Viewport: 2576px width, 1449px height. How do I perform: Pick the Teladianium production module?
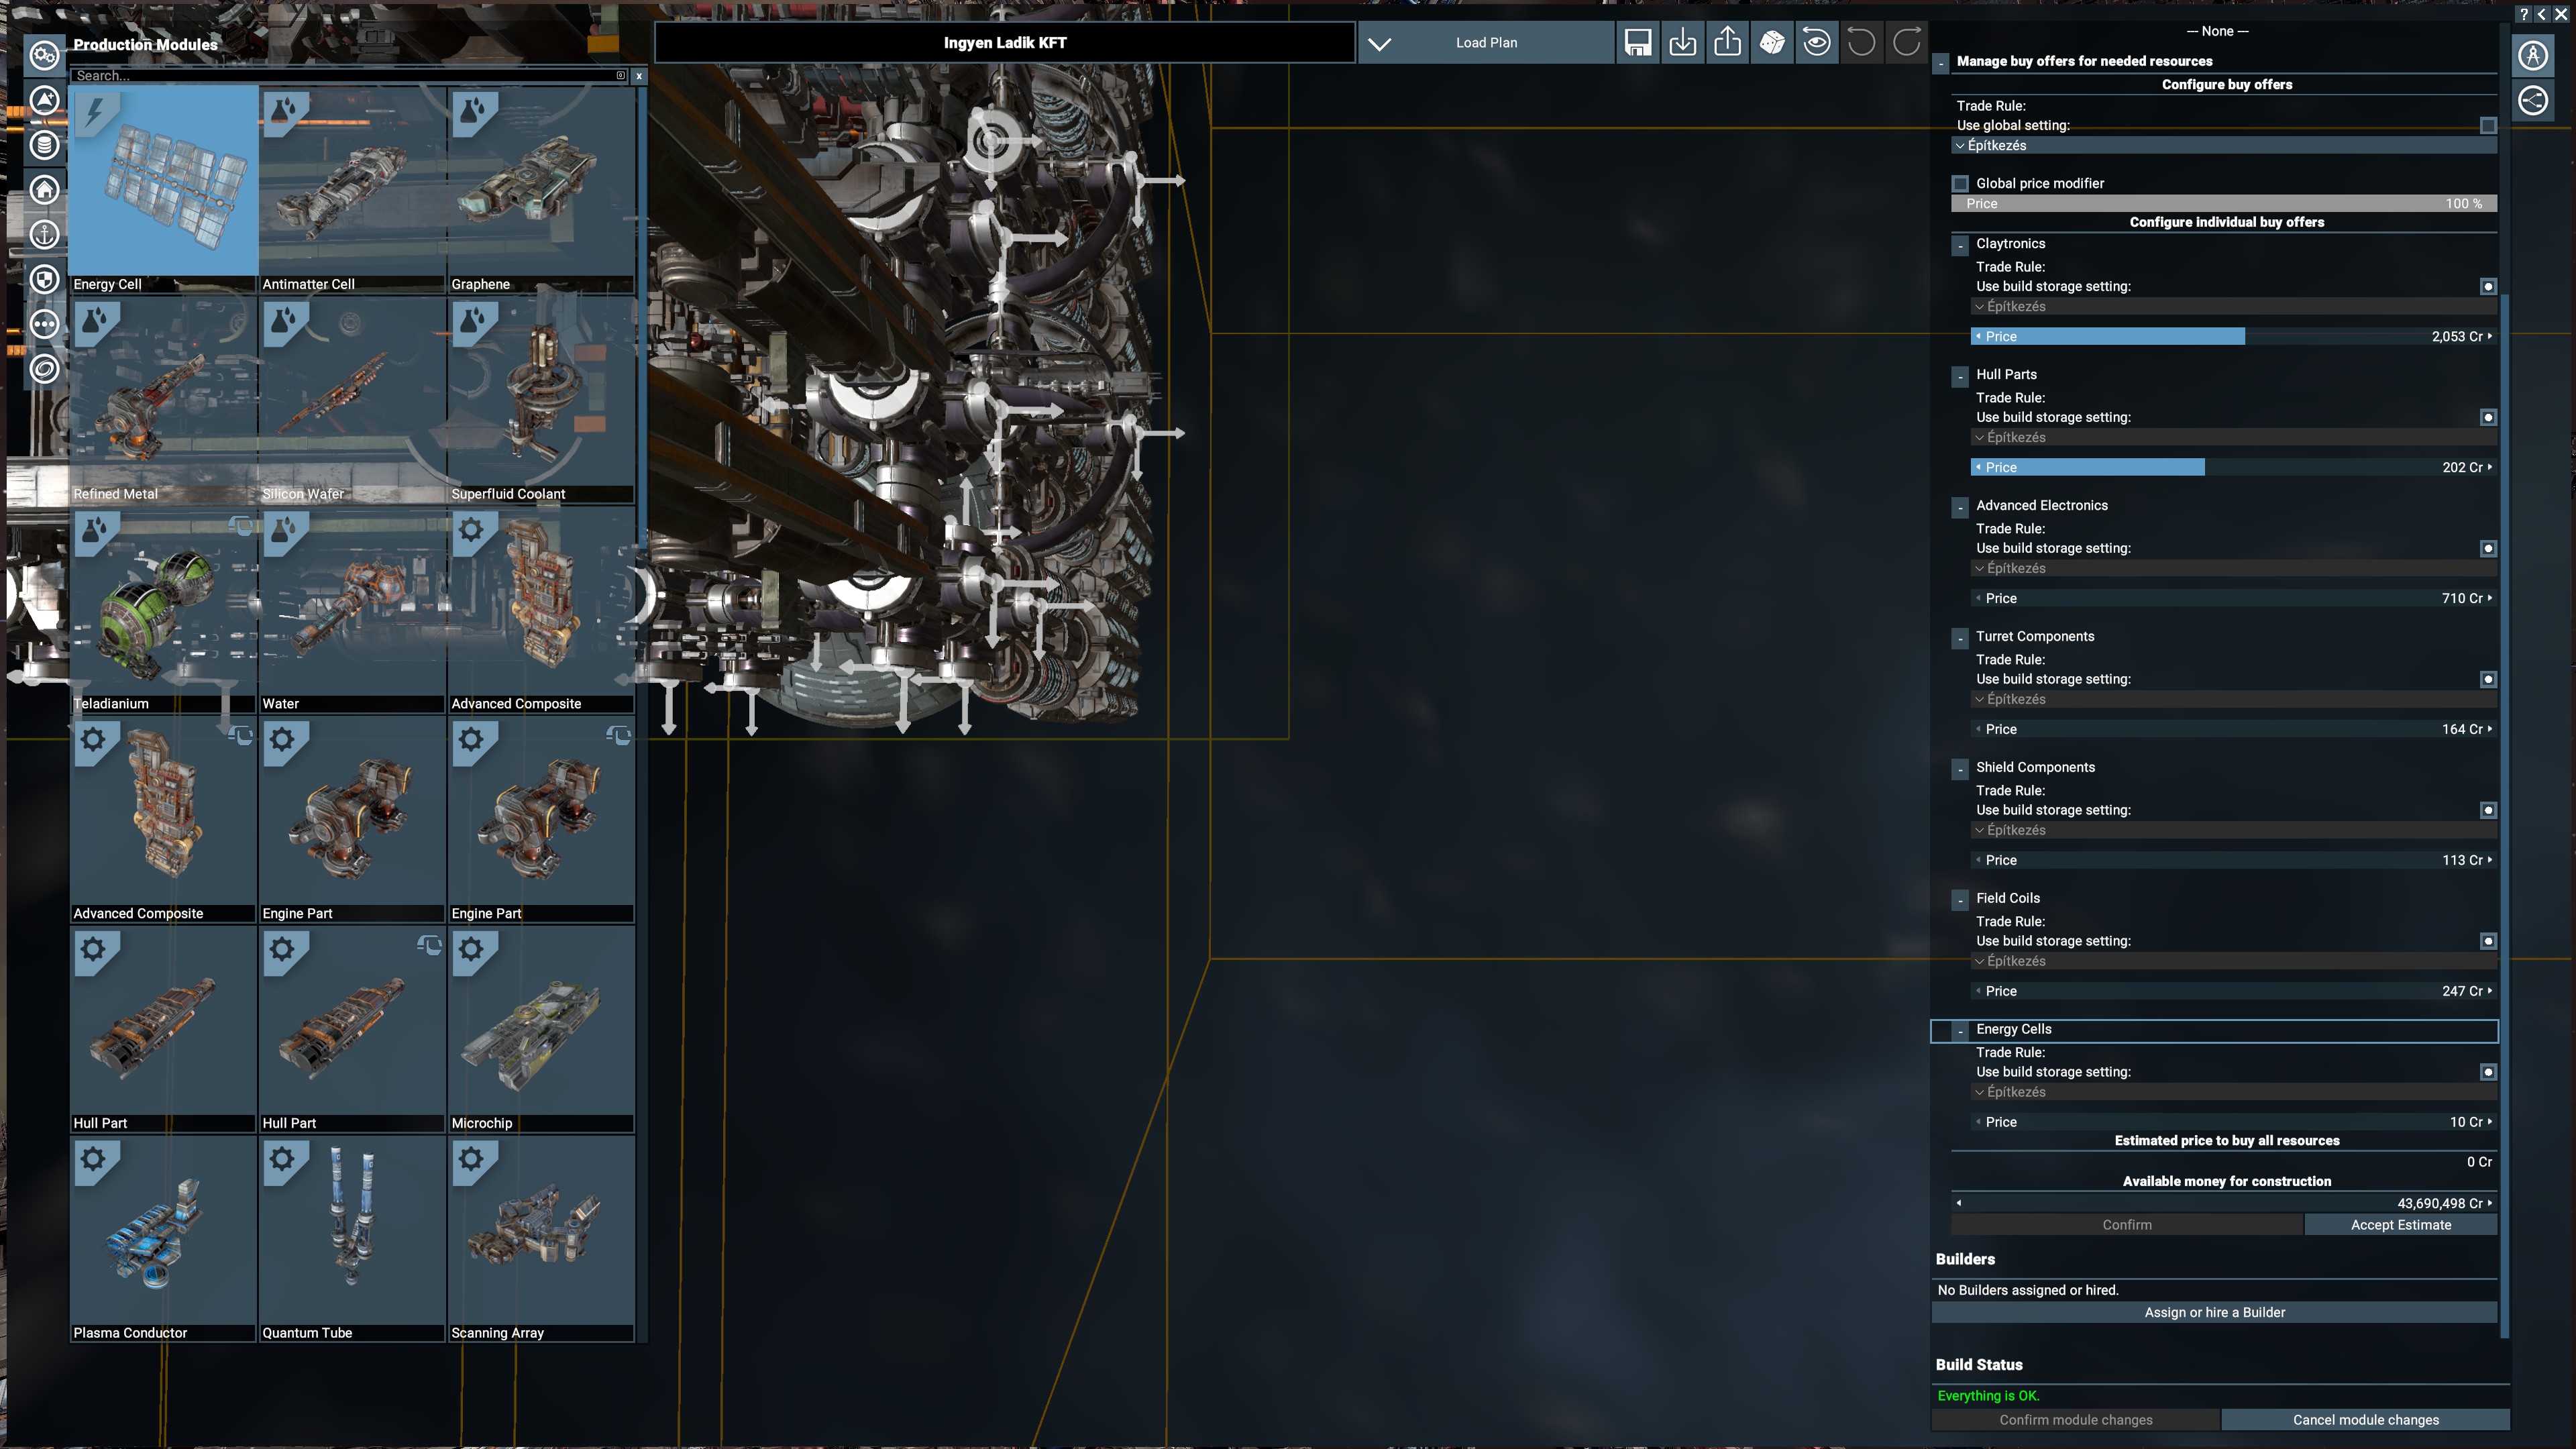point(163,609)
